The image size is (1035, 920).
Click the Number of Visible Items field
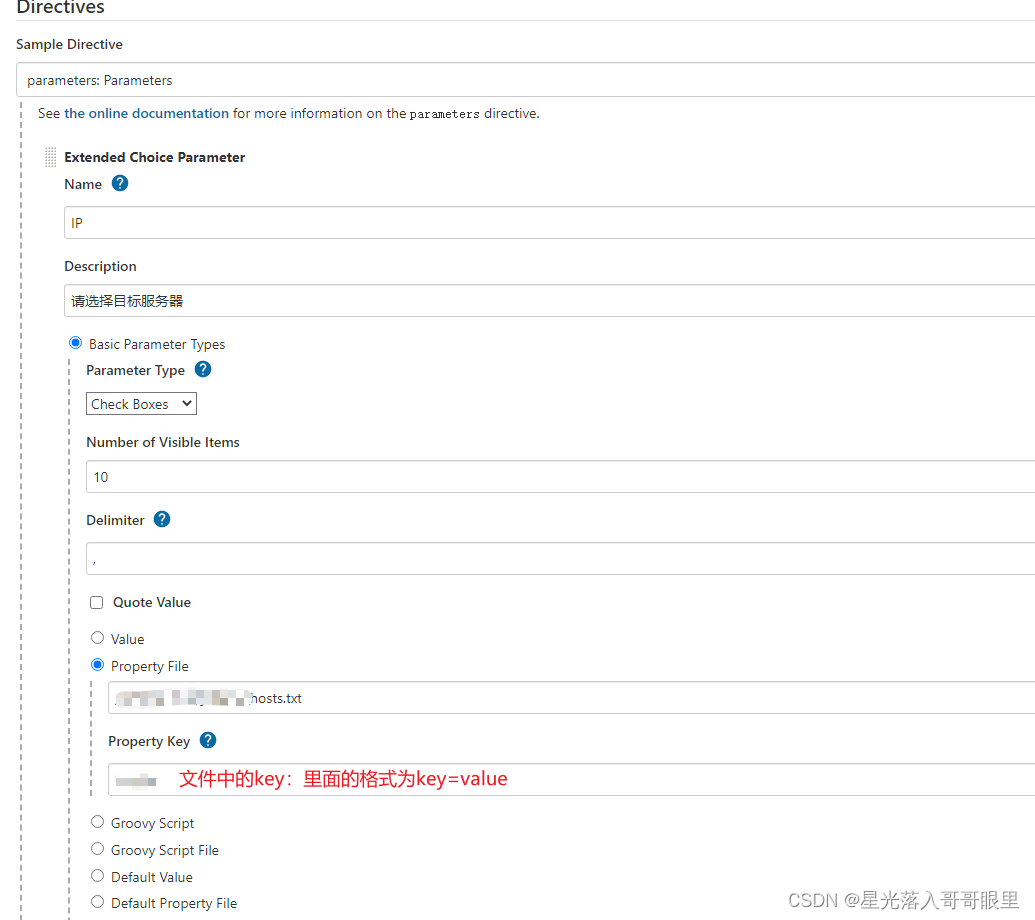(400, 476)
